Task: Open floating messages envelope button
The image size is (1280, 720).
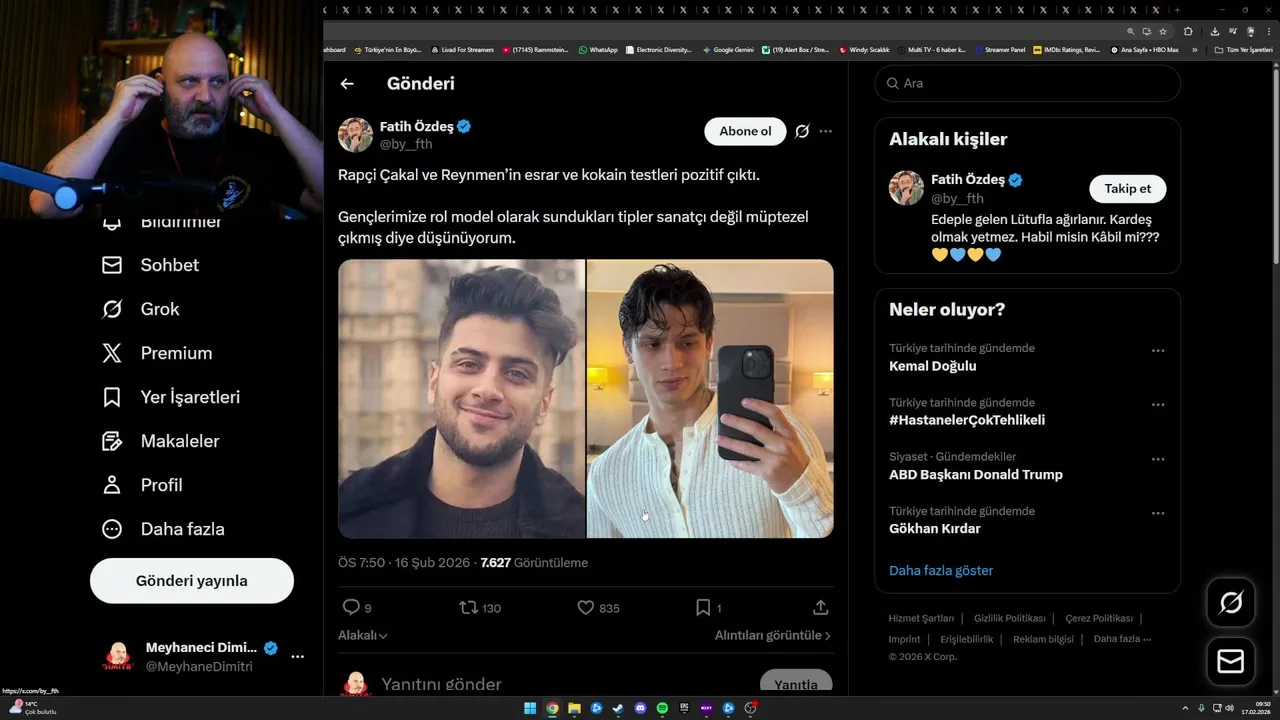Action: (x=1231, y=662)
